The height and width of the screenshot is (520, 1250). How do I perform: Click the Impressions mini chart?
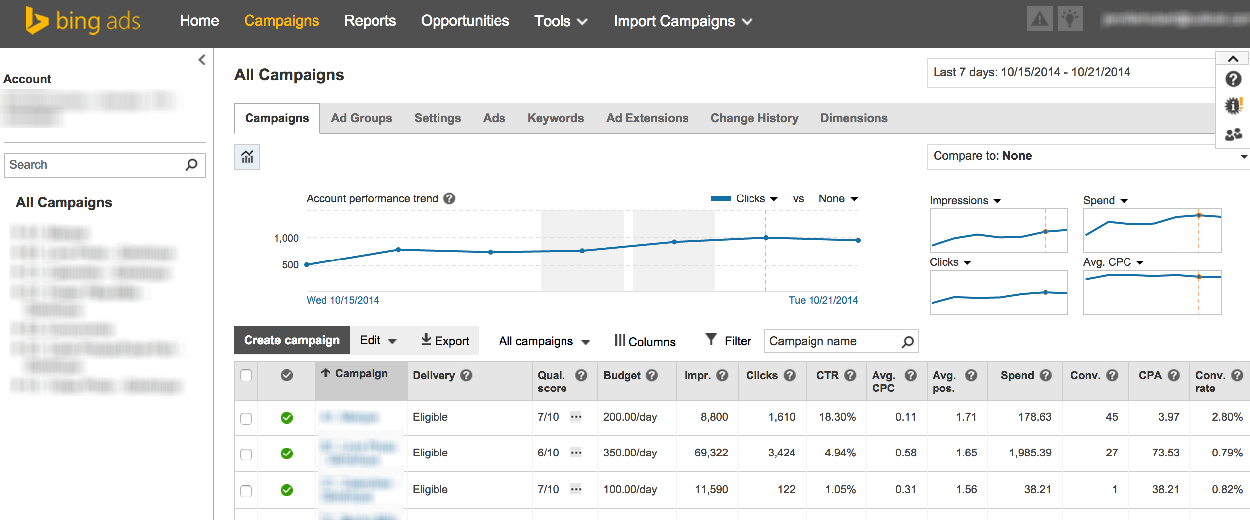998,229
